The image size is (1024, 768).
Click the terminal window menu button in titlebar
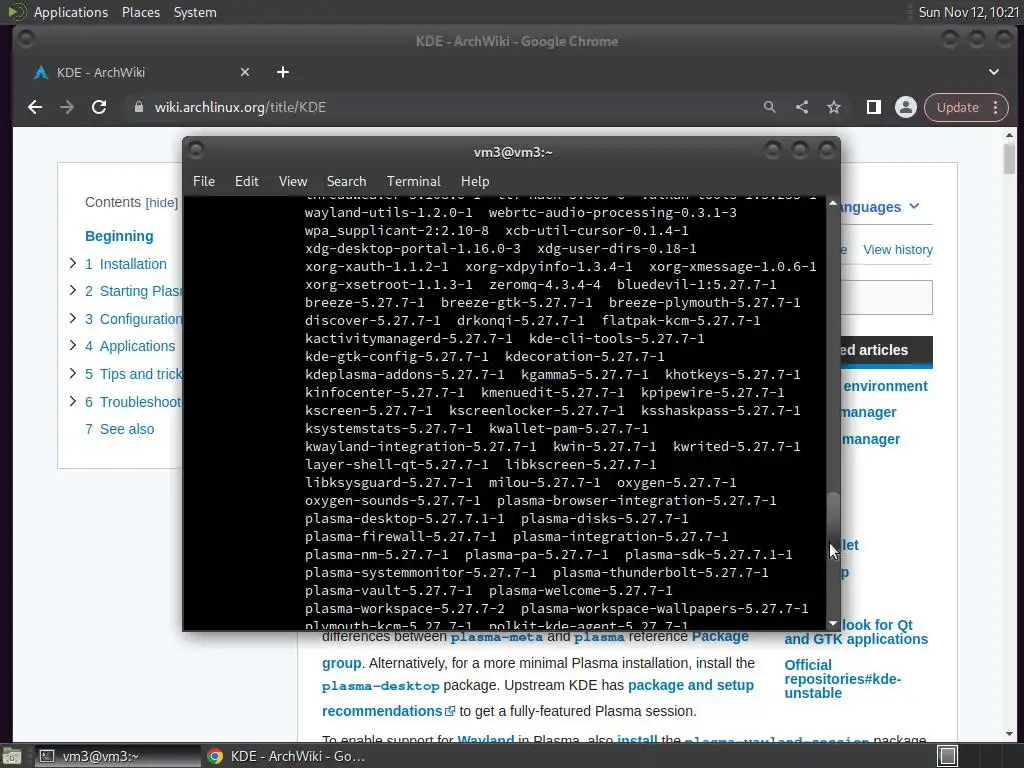click(196, 152)
